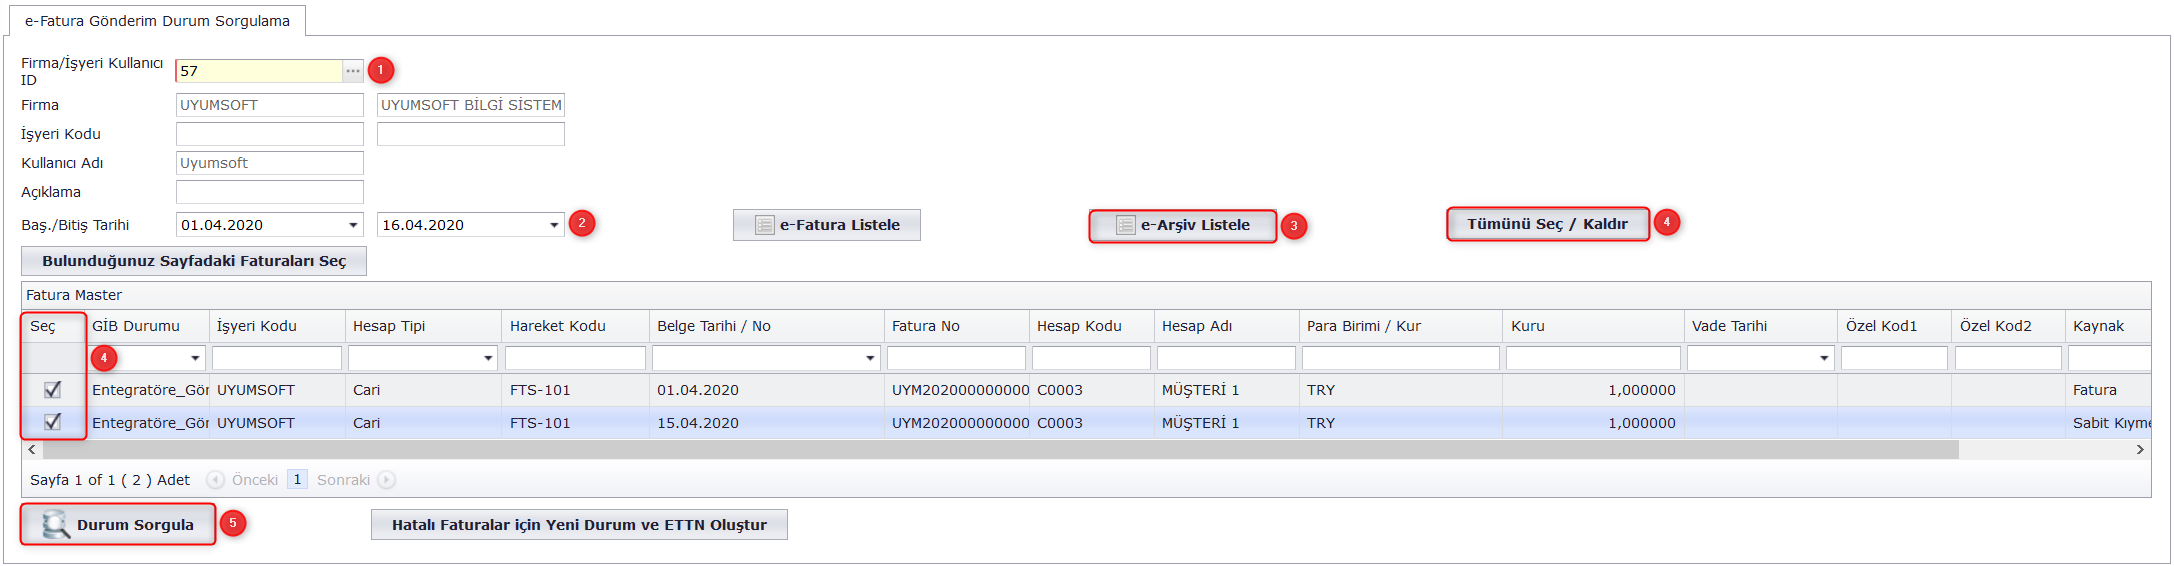The image size is (2174, 566).
Task: Click the ellipsis lookup icon beside user ID
Action: point(353,71)
